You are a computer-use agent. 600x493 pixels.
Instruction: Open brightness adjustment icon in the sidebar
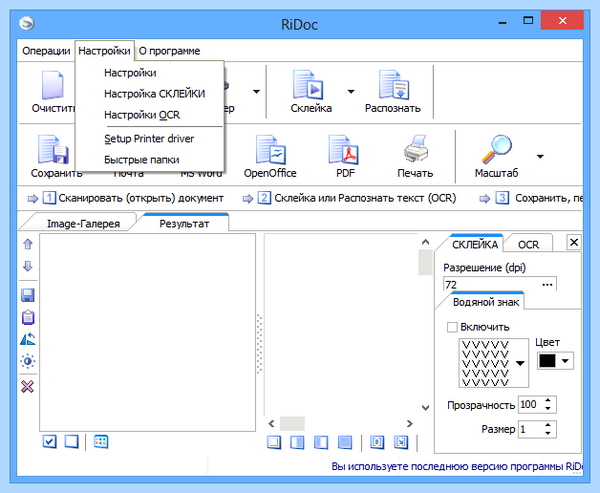coord(28,361)
